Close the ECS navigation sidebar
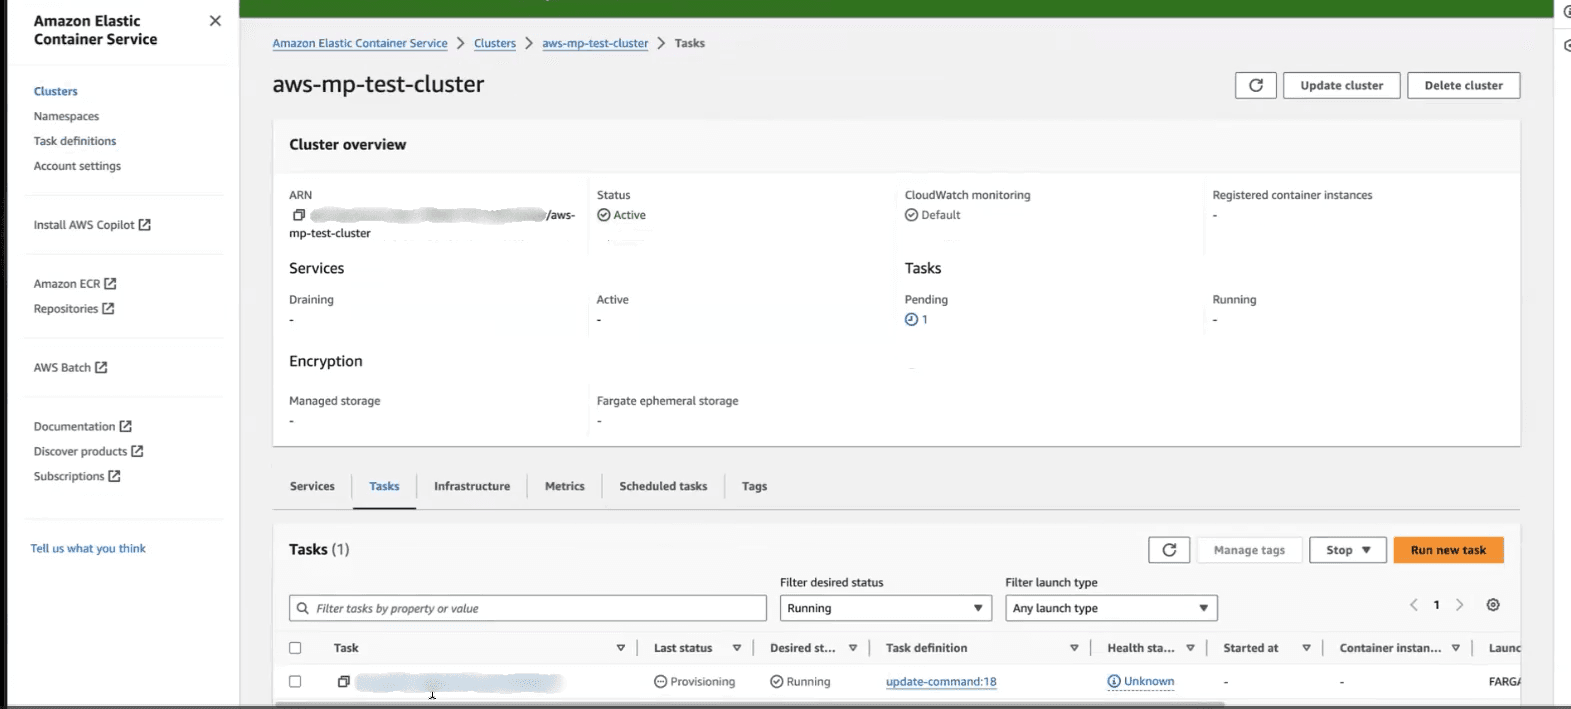The width and height of the screenshot is (1571, 709). [215, 21]
